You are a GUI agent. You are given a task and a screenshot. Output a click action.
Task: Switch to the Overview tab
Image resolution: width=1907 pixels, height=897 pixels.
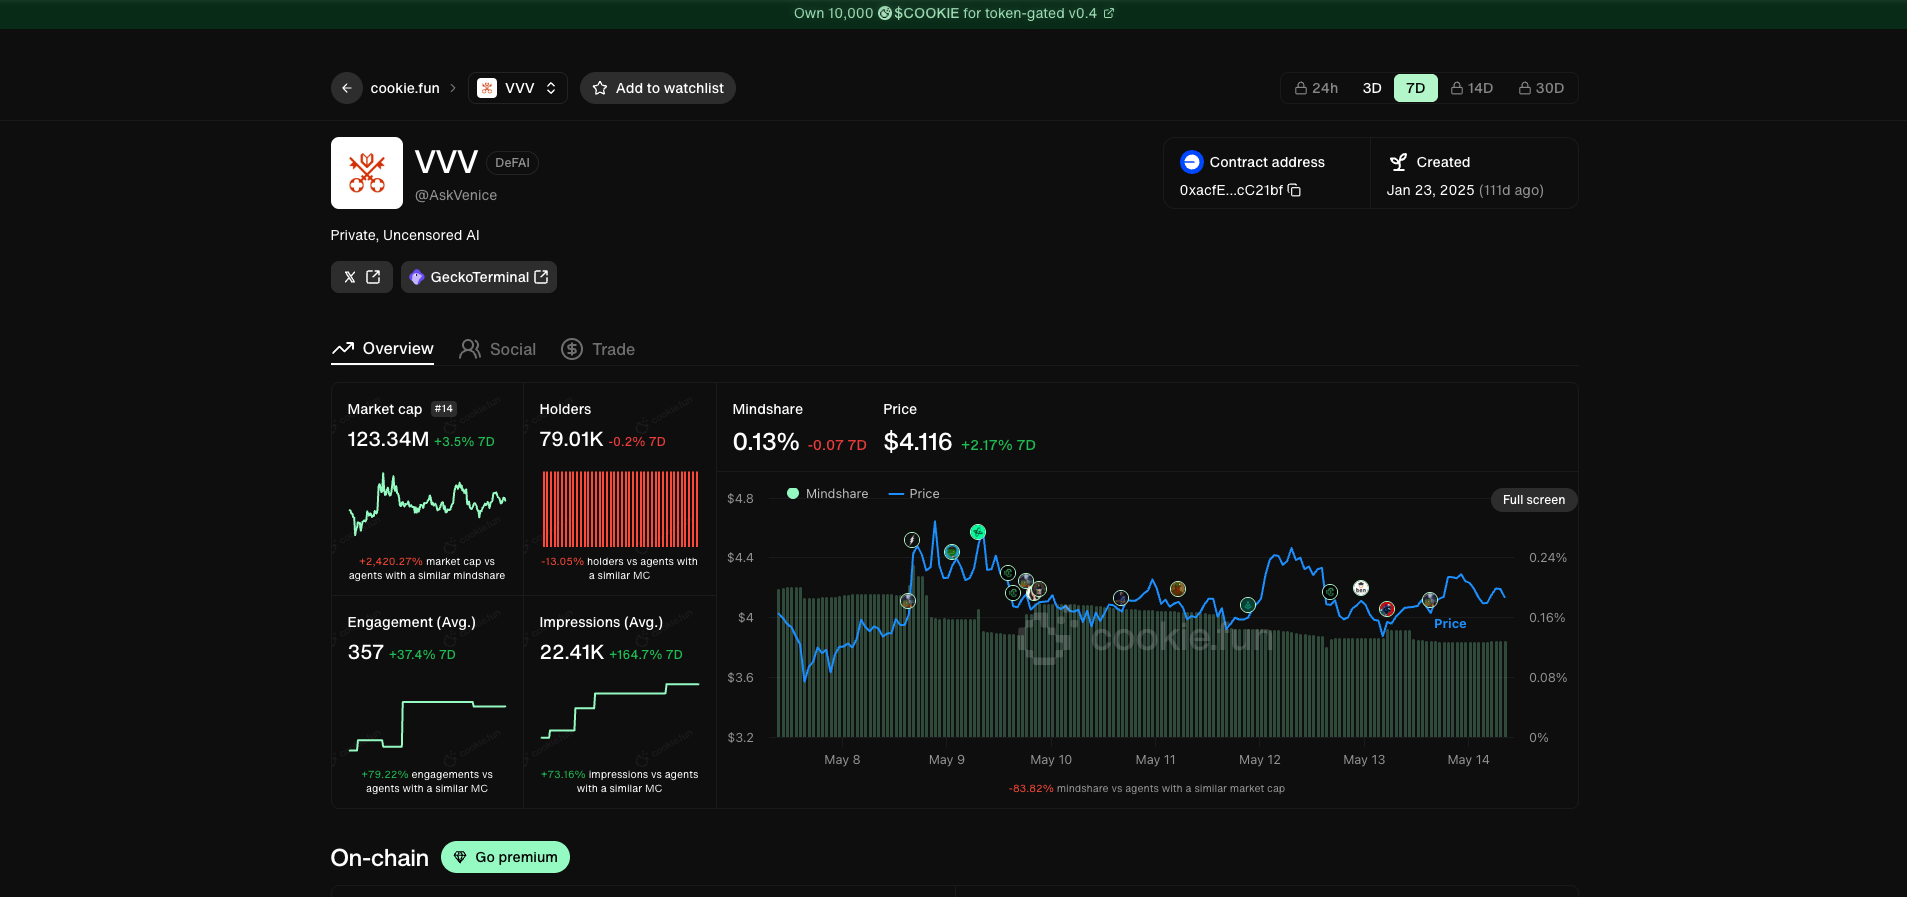point(382,348)
